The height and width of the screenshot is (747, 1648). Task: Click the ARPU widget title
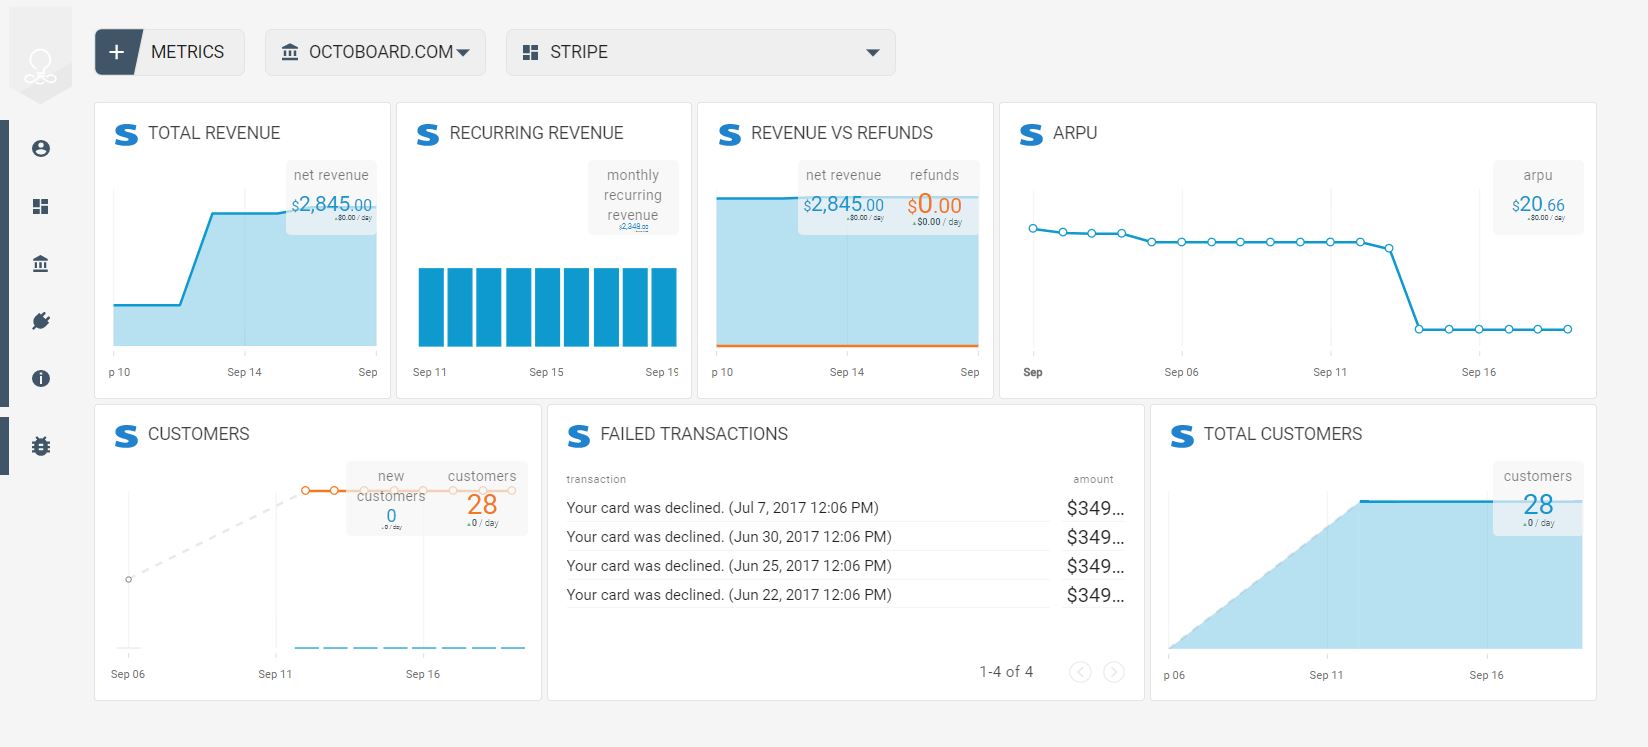click(1075, 133)
